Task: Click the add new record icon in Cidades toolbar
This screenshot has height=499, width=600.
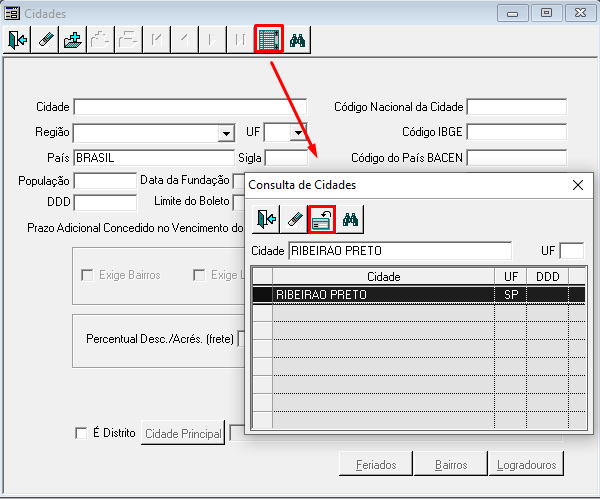Action: tap(73, 39)
